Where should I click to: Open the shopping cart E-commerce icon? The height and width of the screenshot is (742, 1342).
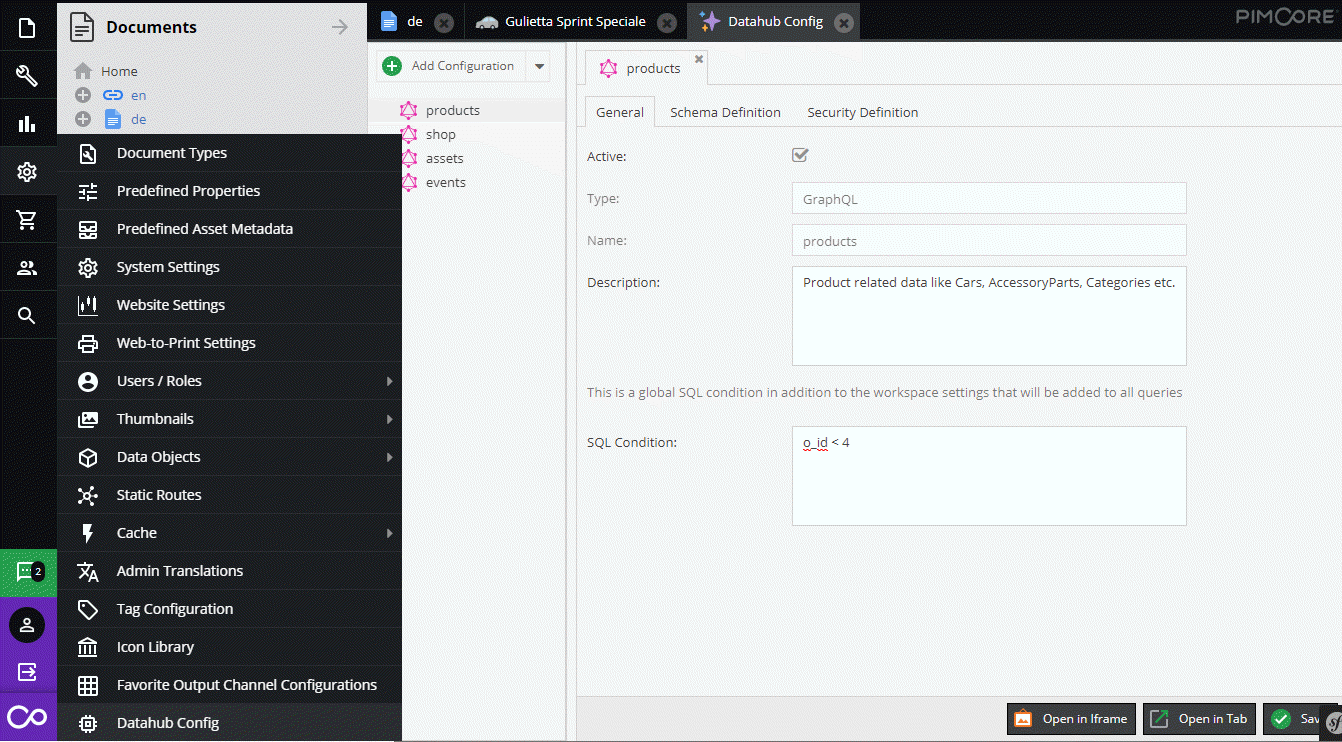coord(27,220)
